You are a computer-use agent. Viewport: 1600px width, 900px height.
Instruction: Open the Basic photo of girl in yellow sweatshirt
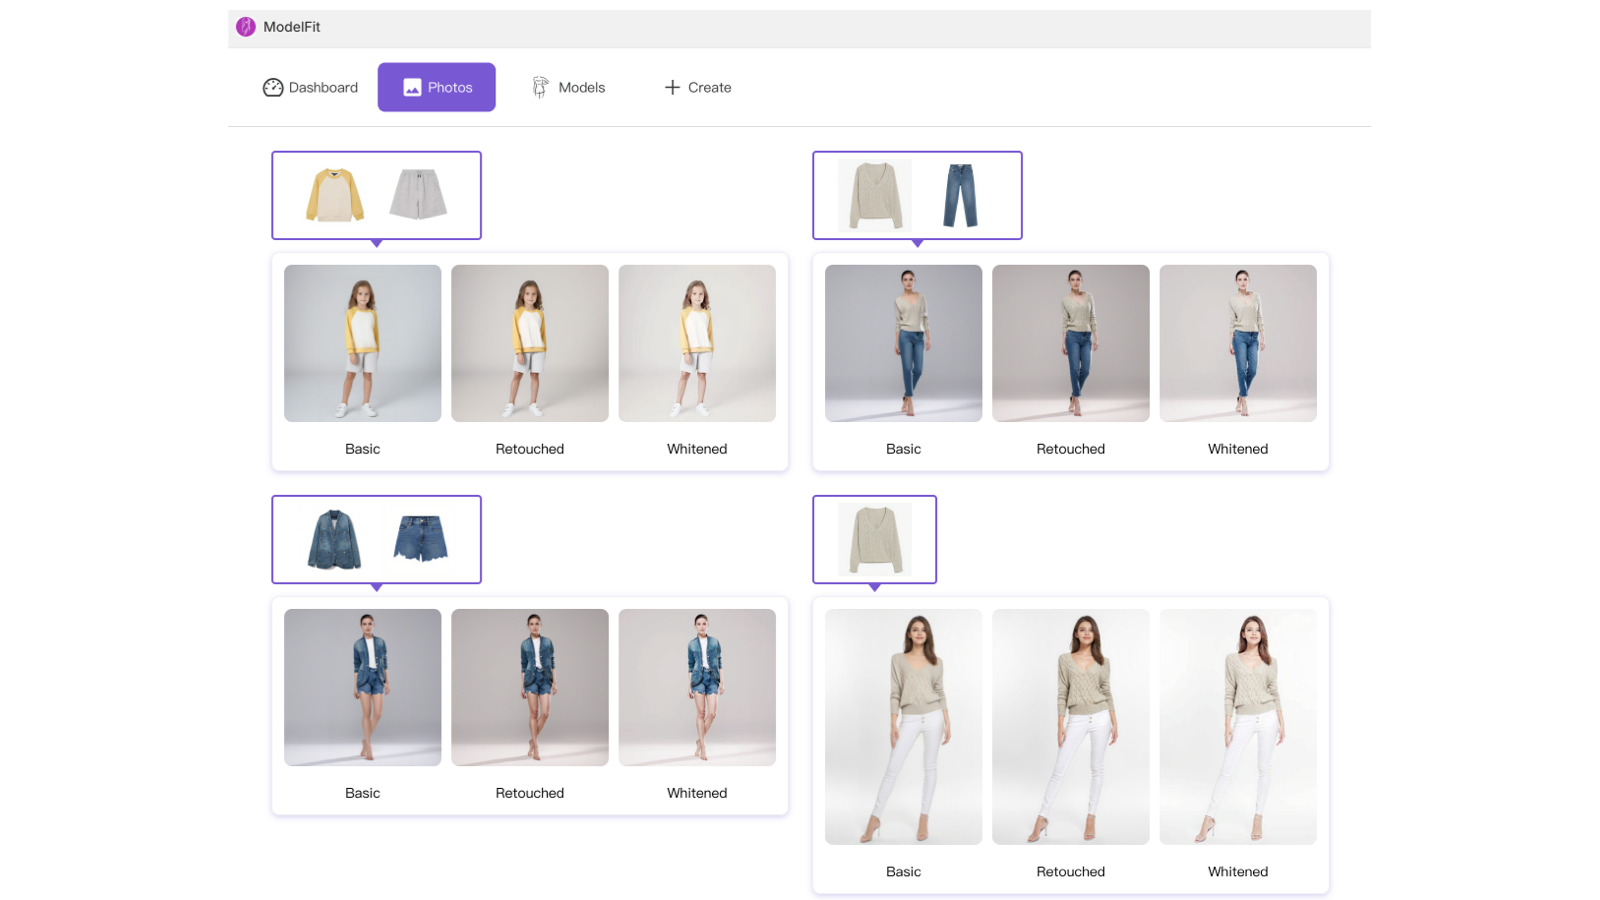pos(362,343)
